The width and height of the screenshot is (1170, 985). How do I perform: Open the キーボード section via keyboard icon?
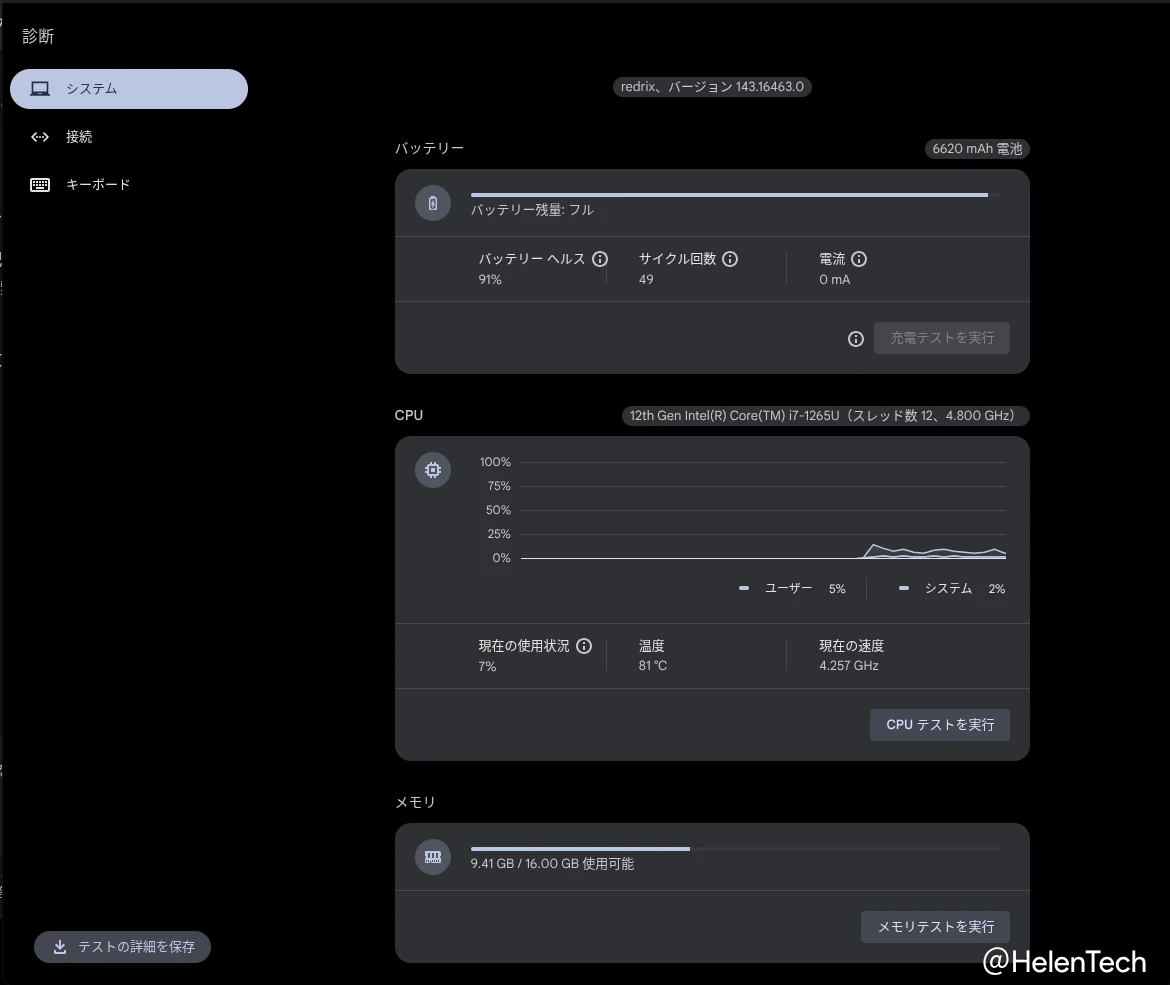click(x=39, y=184)
